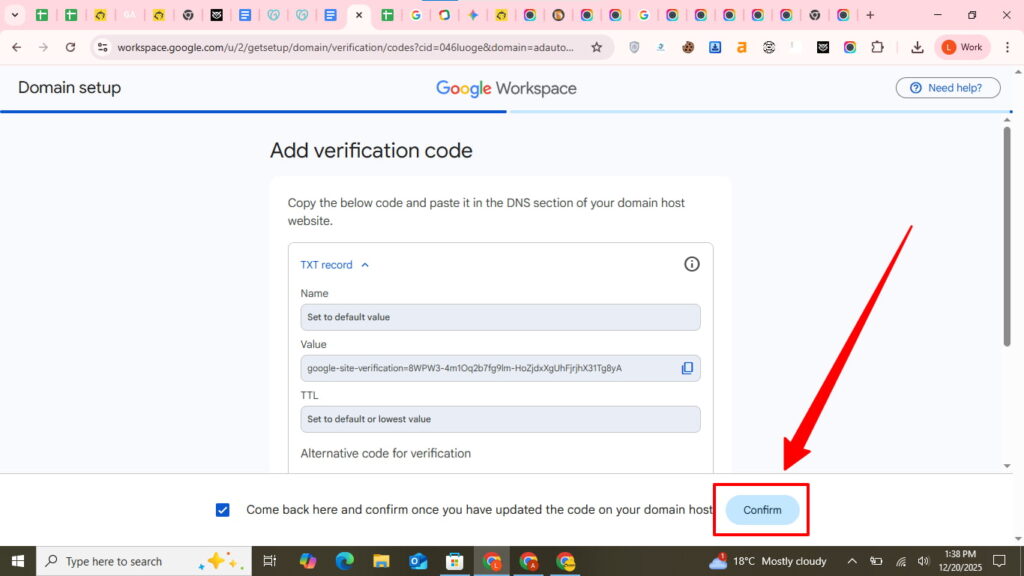Open Chrome downloads icon
This screenshot has width=1024, height=576.
[x=917, y=47]
